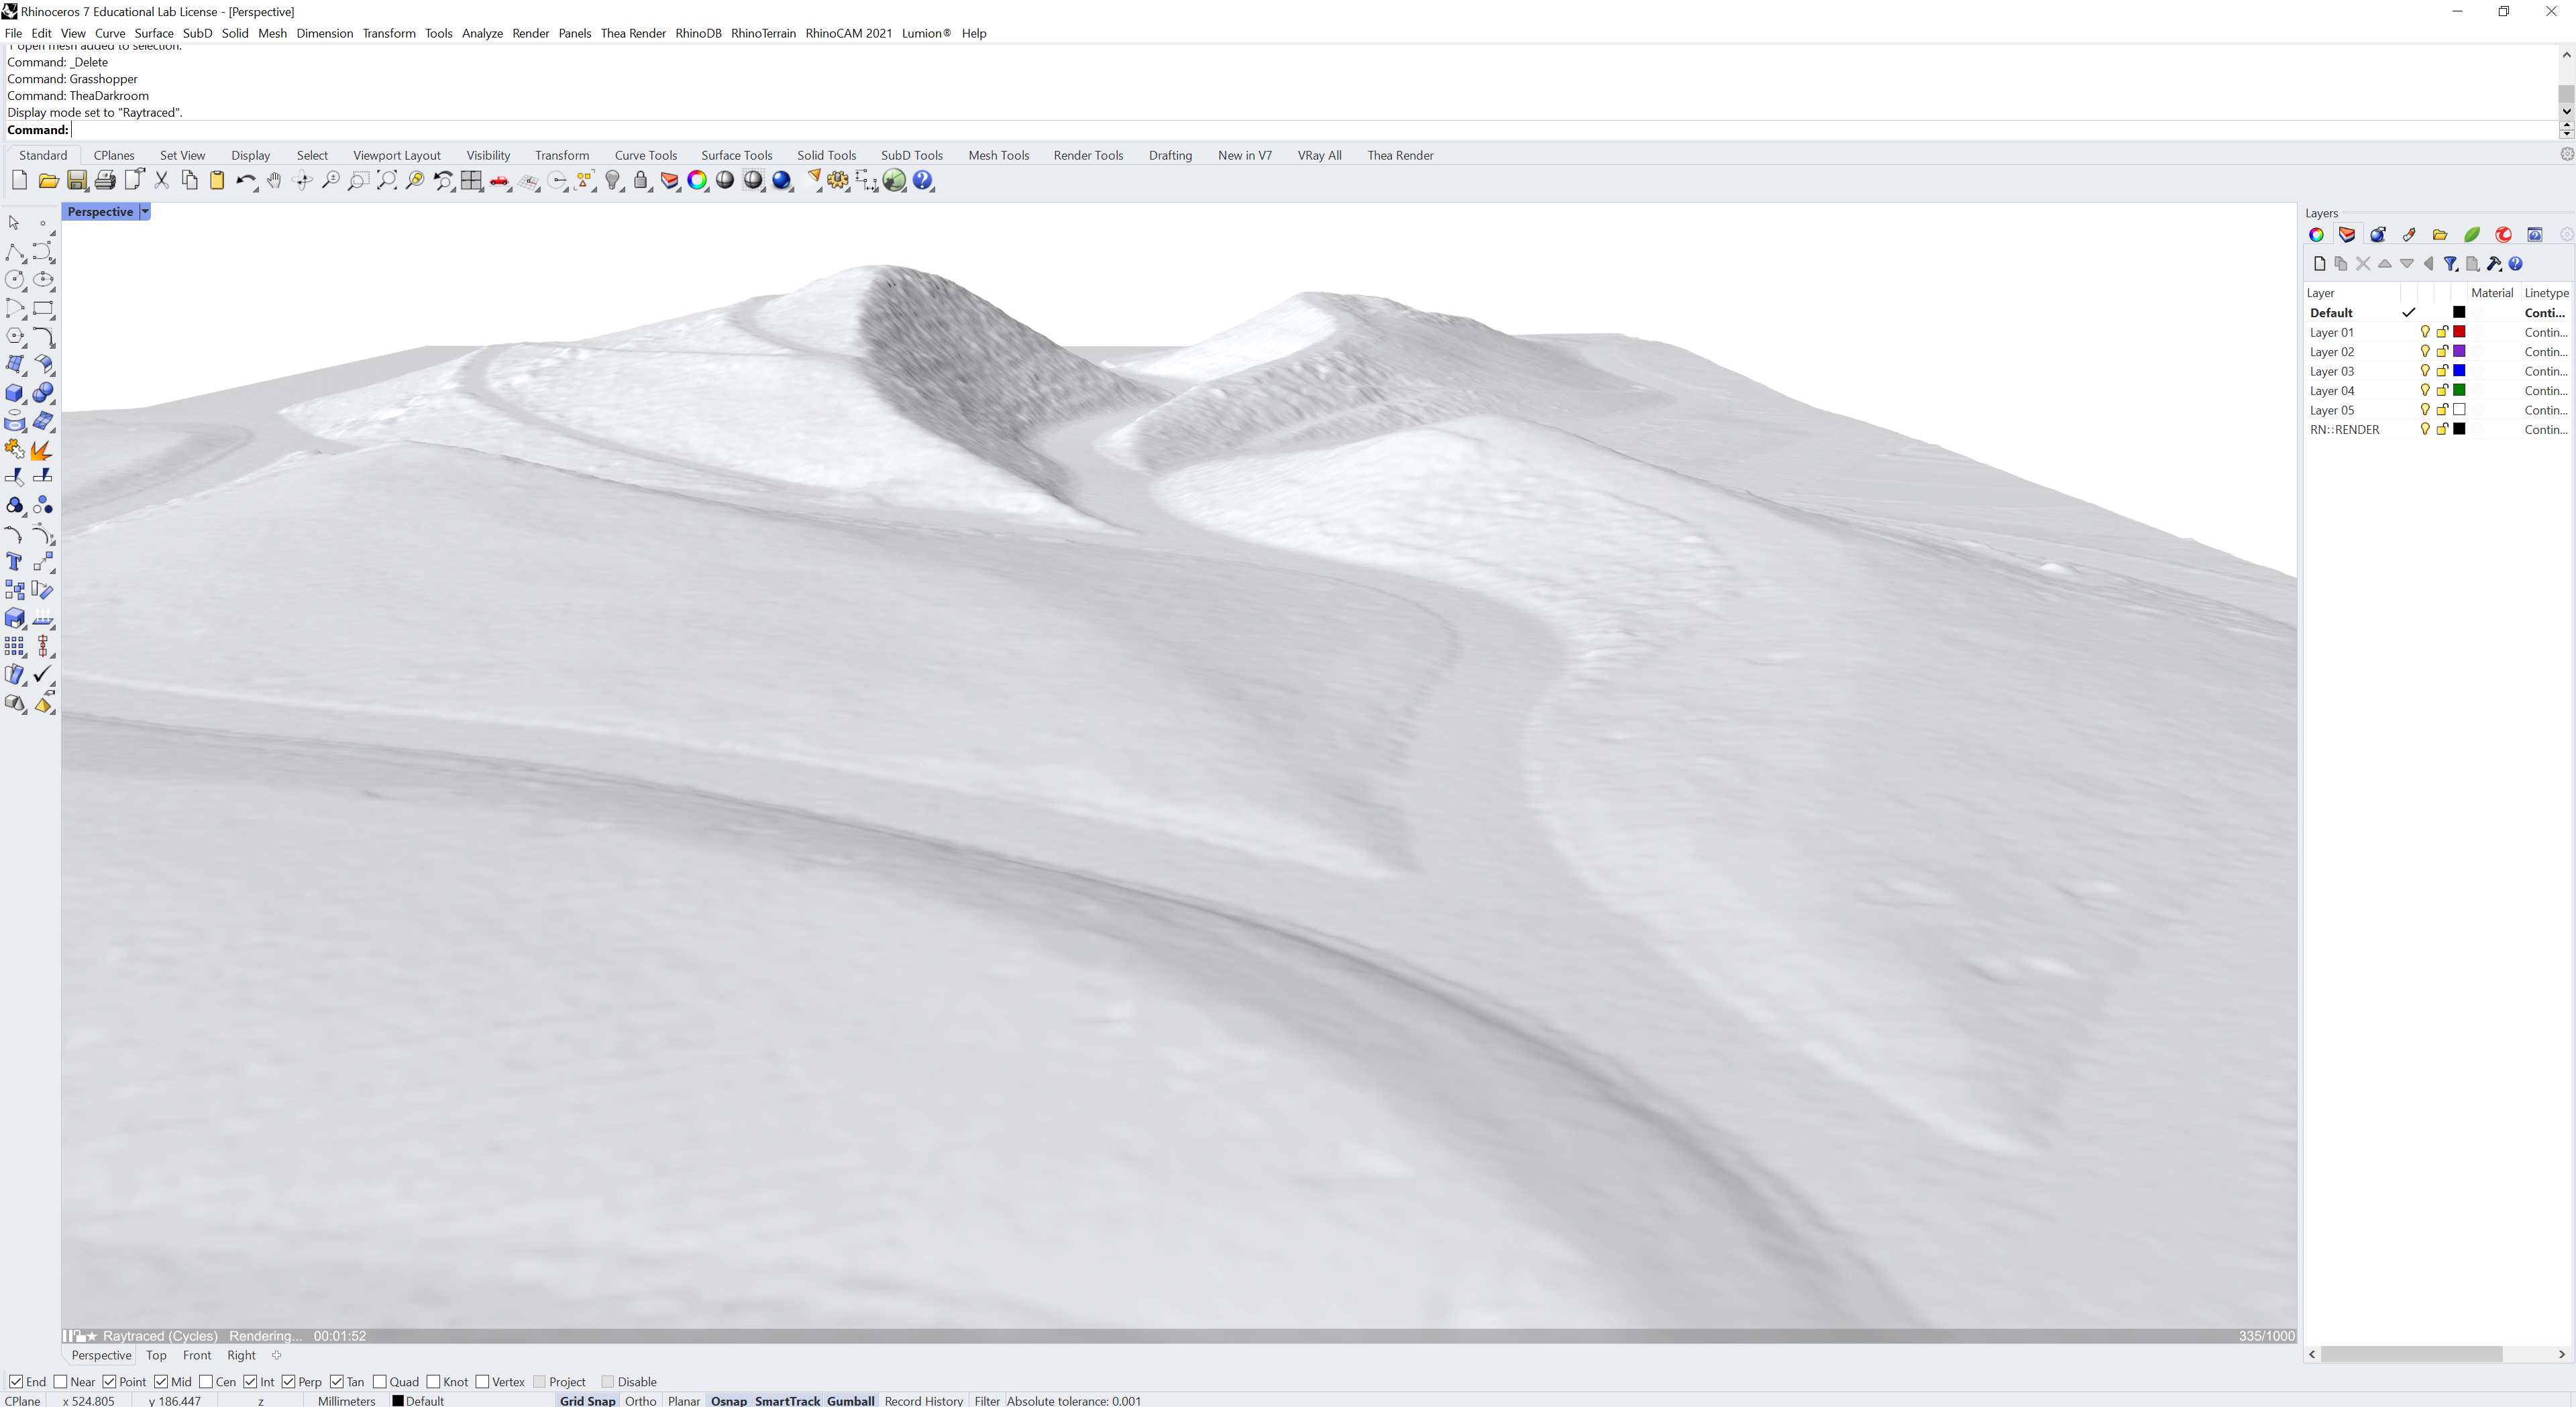Image resolution: width=2576 pixels, height=1407 pixels.
Task: Open the Linetype dropdown for Layer 01
Action: (x=2545, y=333)
